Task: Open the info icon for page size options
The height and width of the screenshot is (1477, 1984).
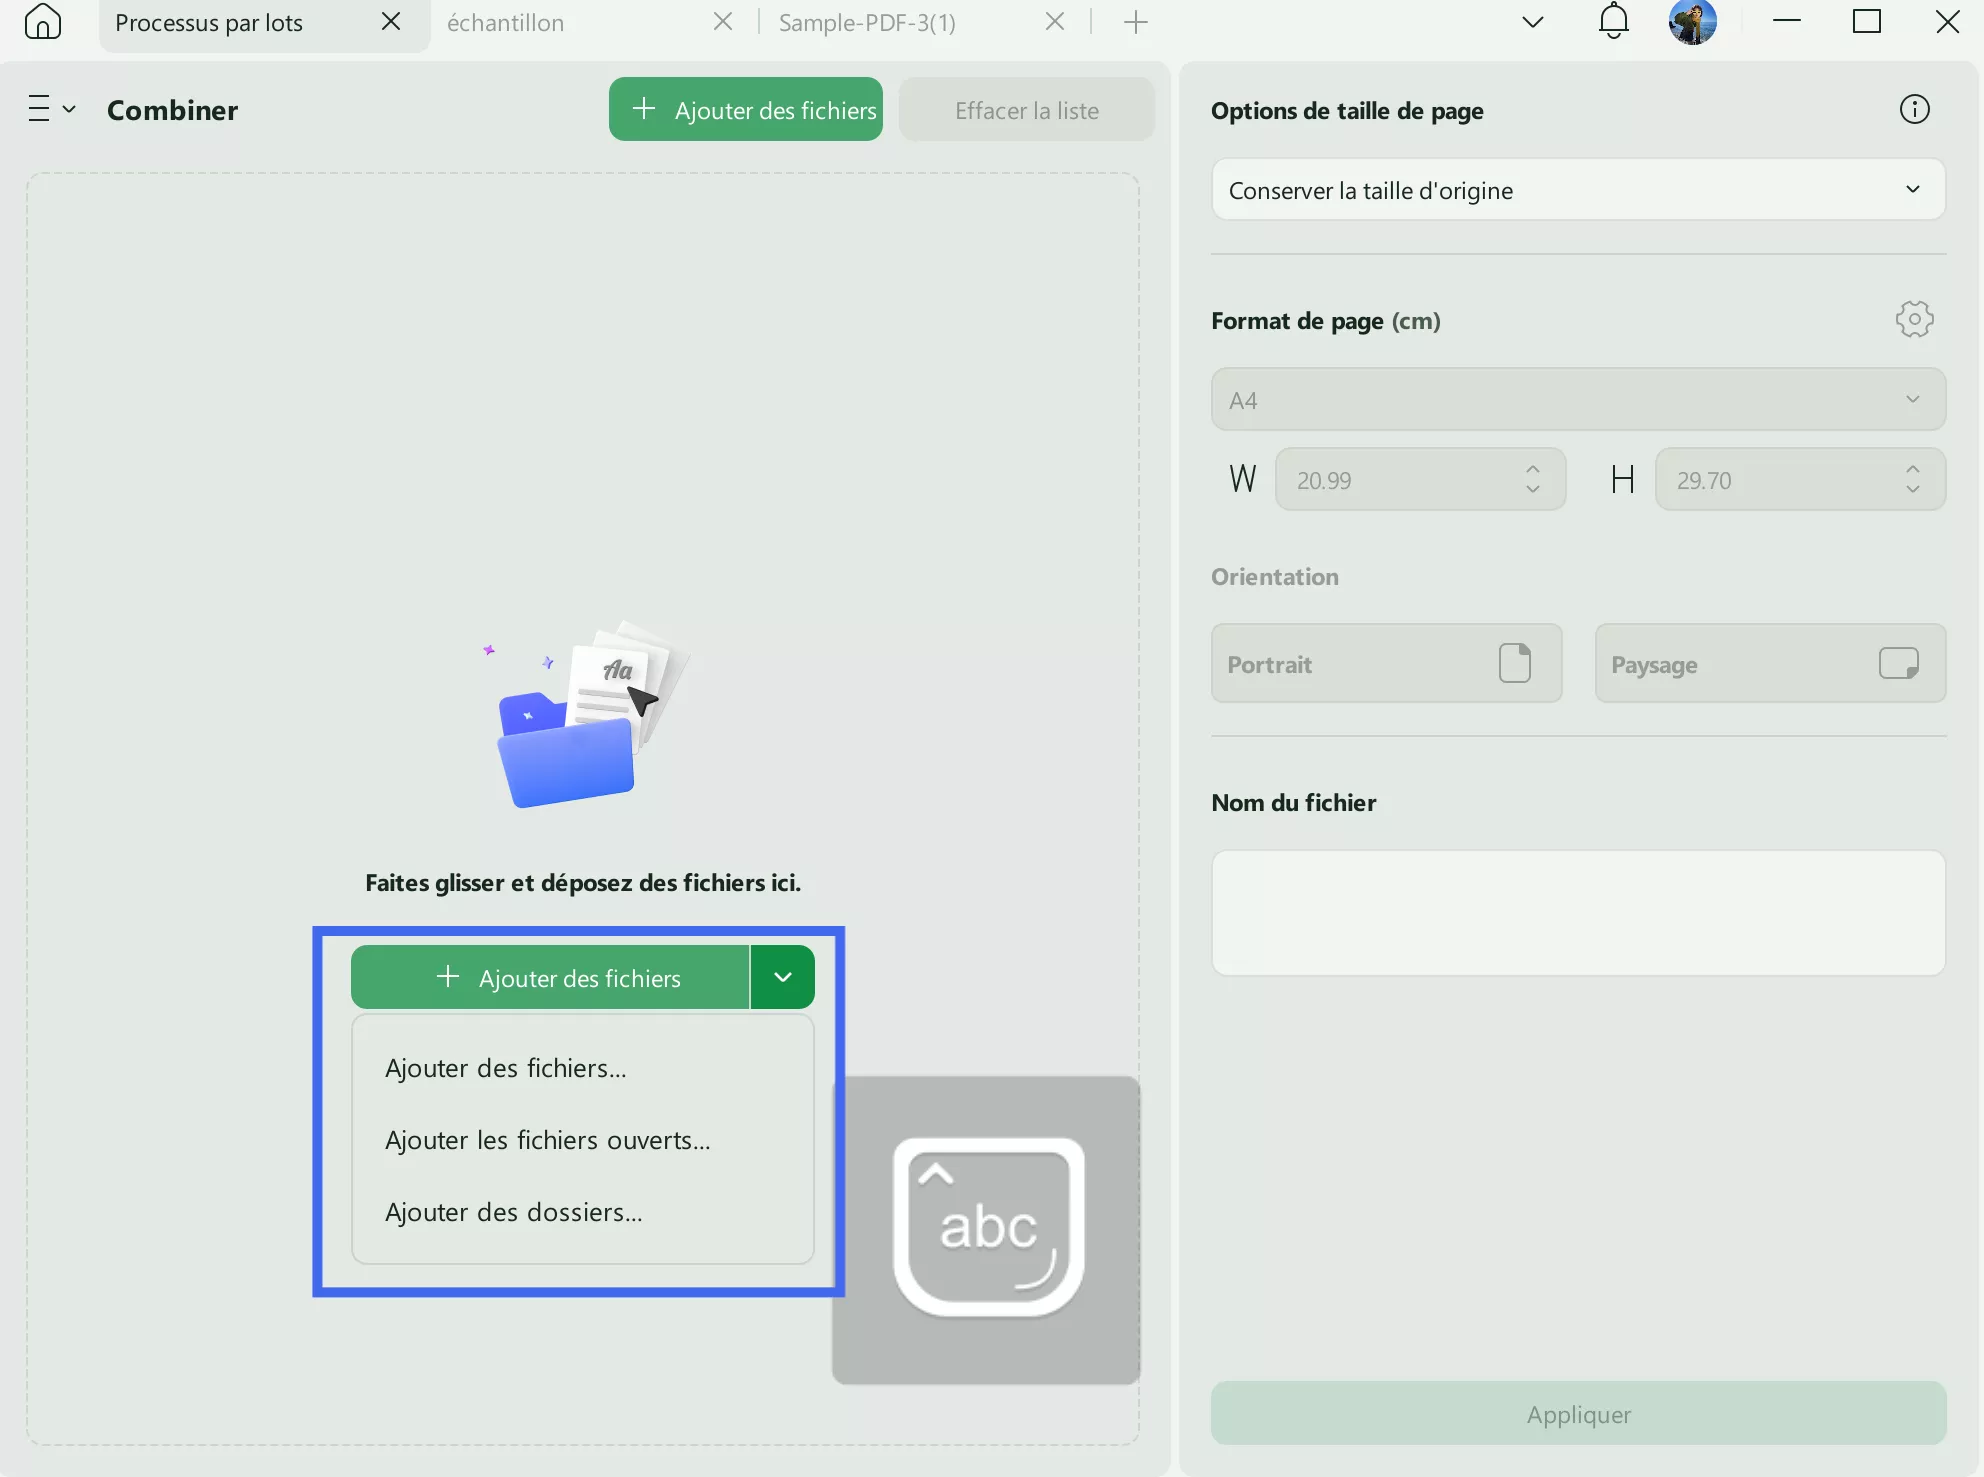Action: [1914, 110]
